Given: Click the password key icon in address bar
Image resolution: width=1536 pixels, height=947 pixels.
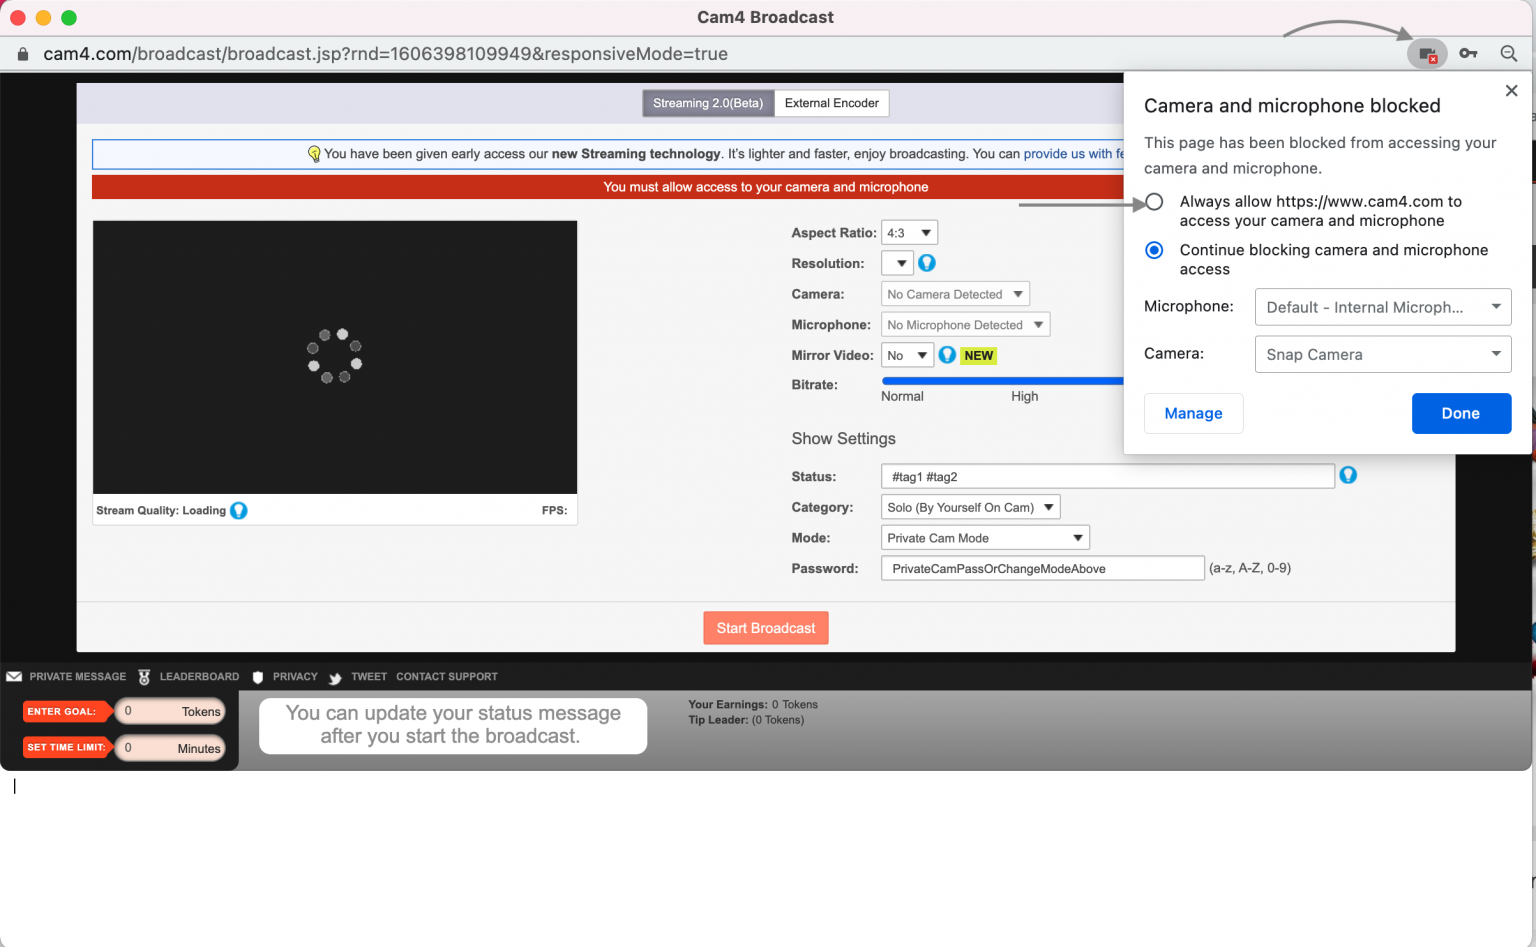Looking at the screenshot, I should point(1468,54).
